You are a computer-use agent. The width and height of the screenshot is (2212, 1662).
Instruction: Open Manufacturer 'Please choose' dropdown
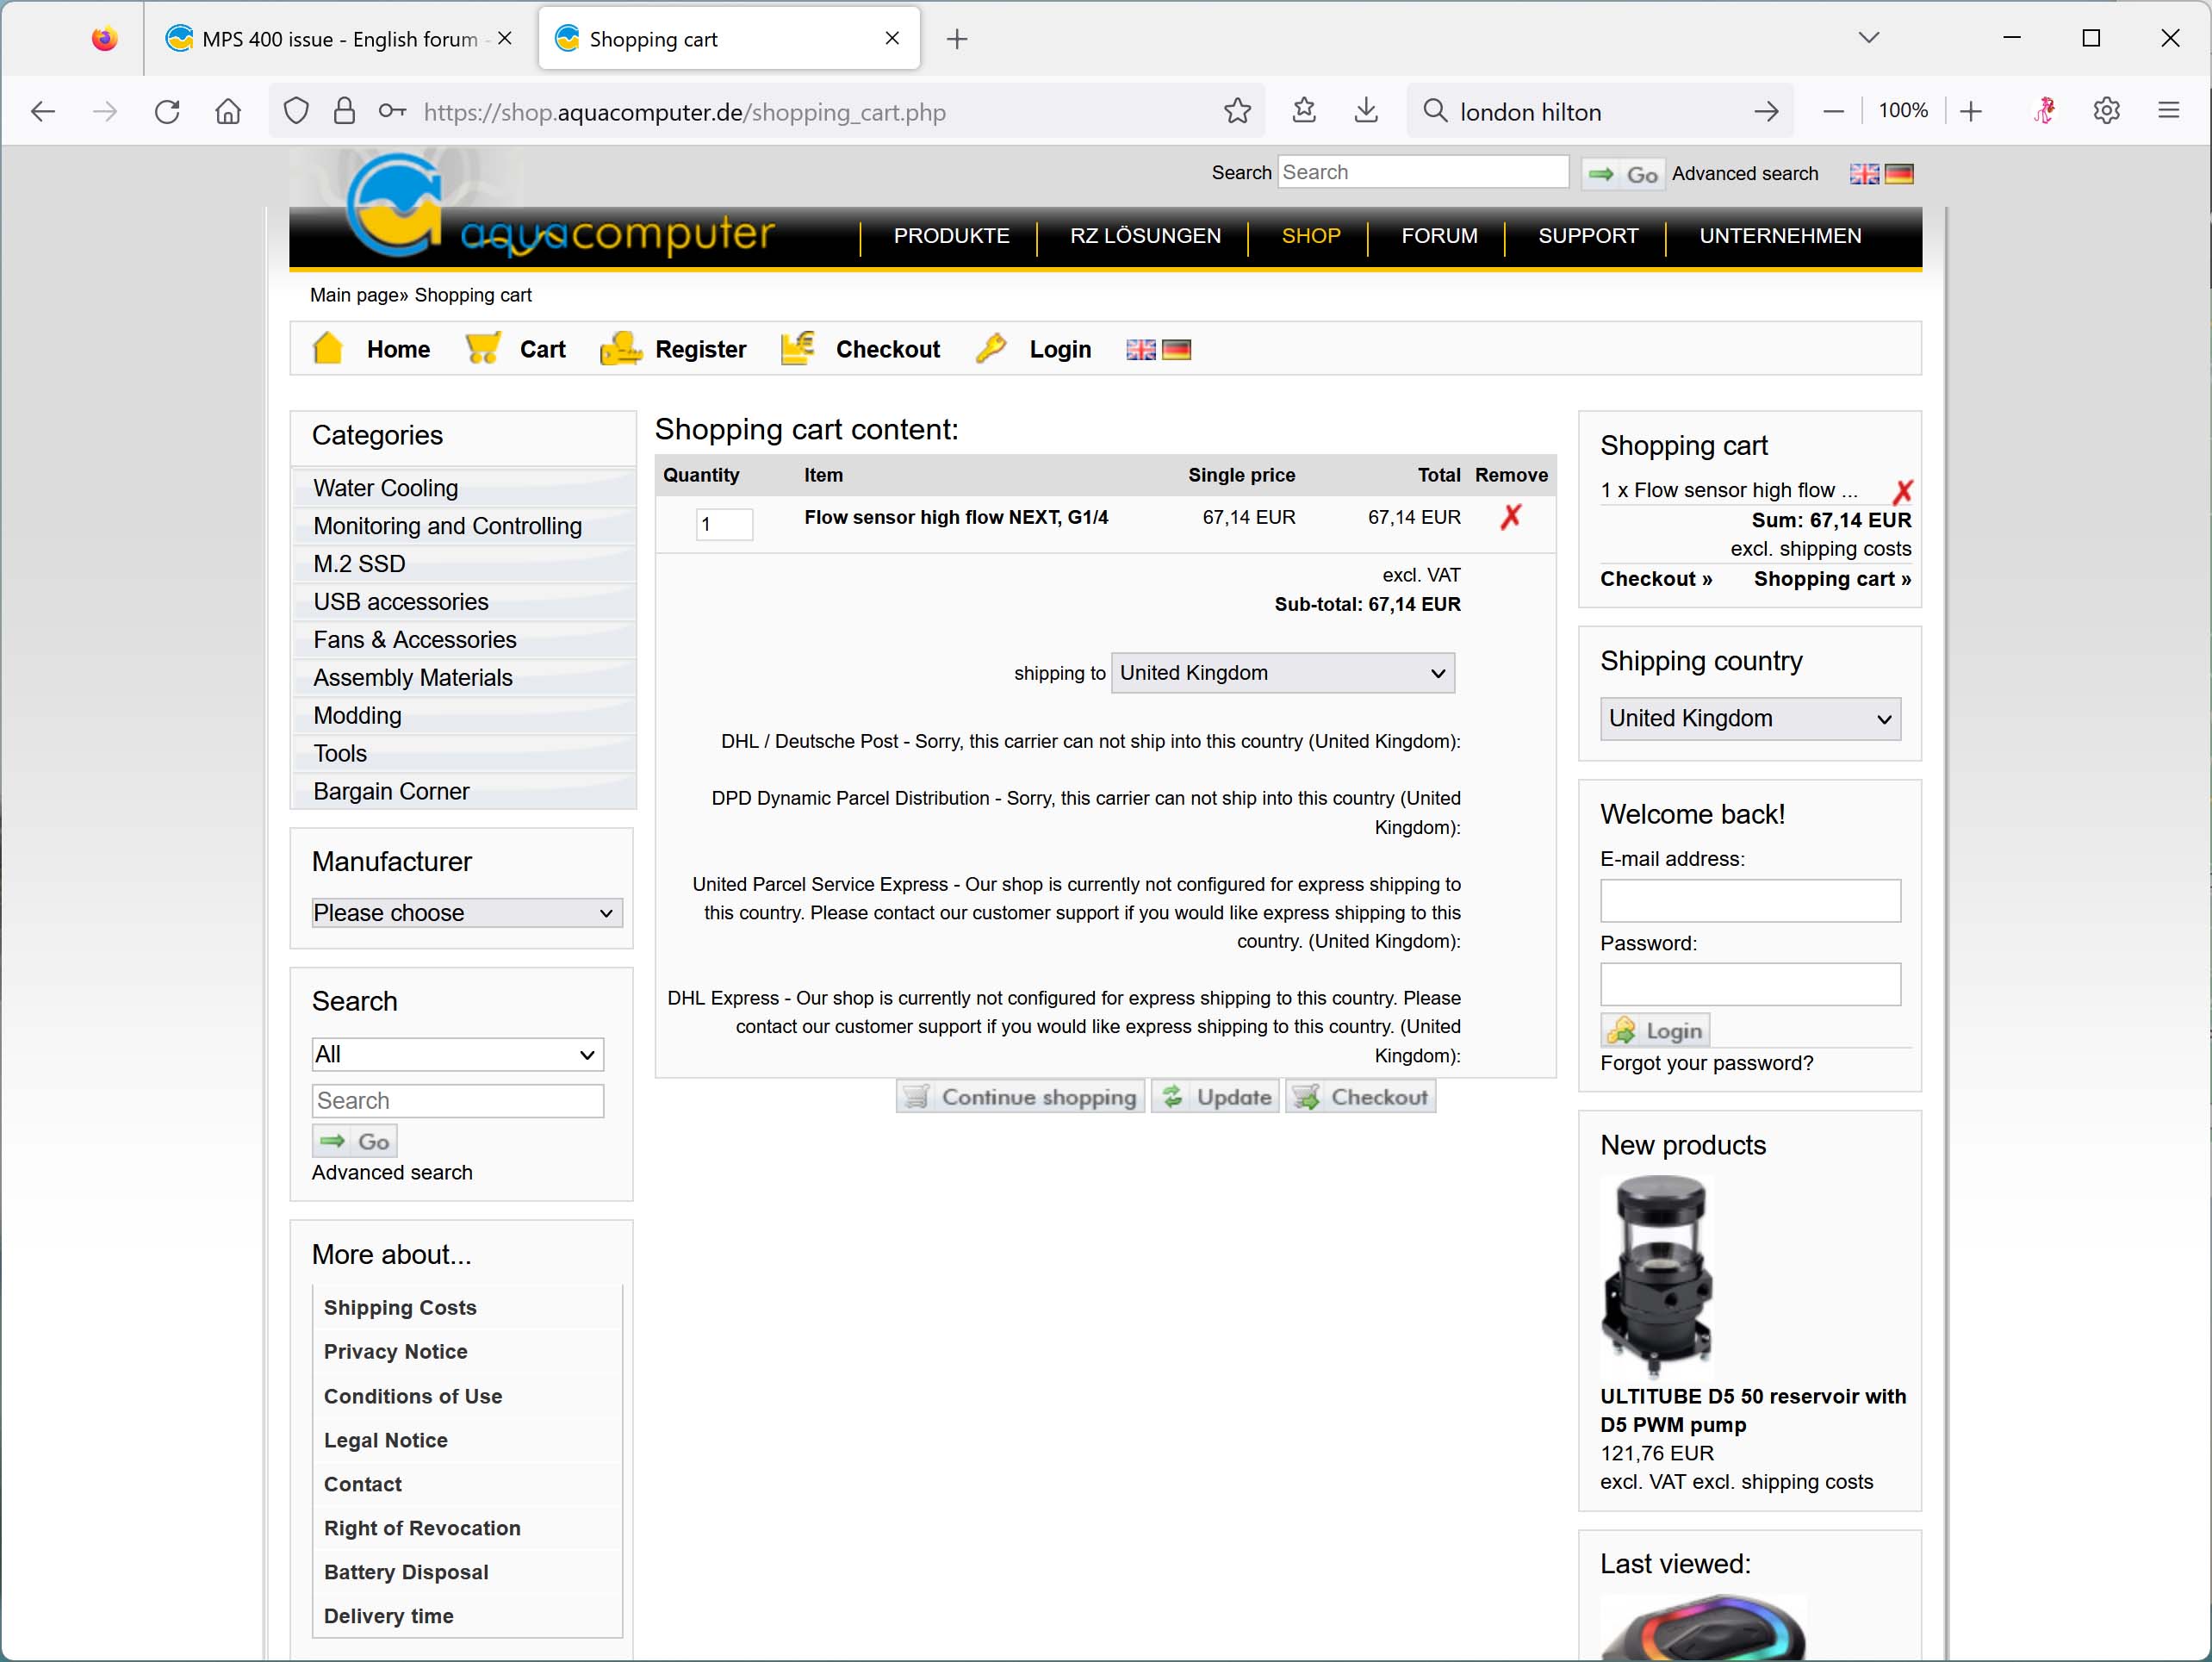click(466, 913)
